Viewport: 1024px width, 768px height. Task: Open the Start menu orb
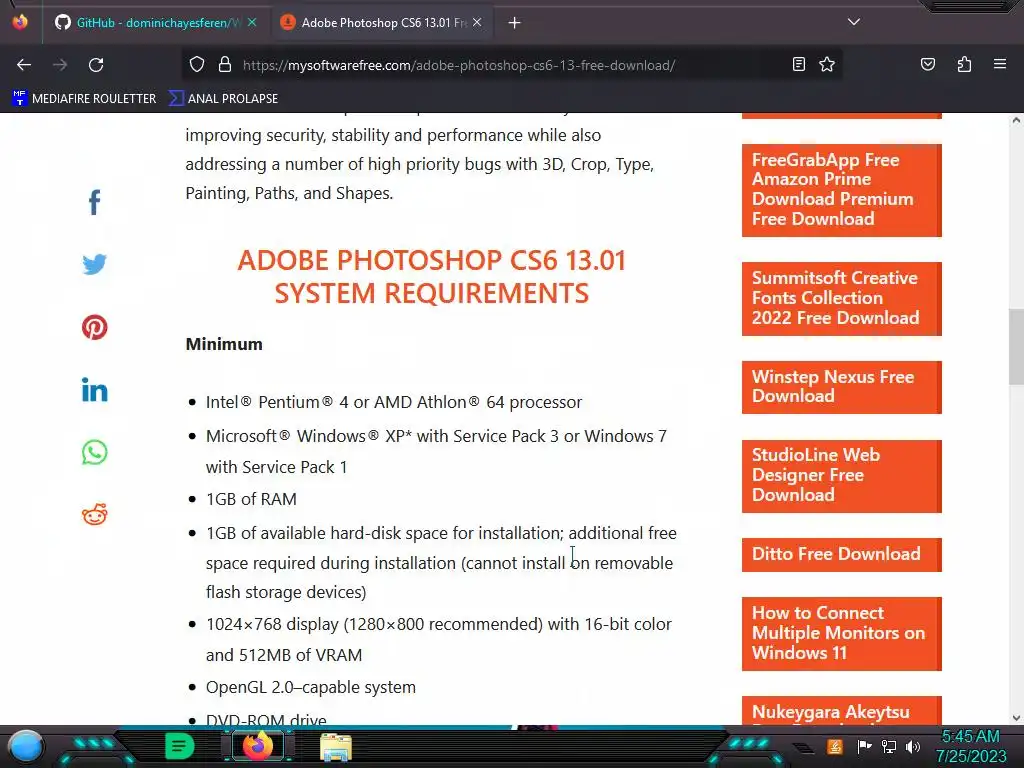pyautogui.click(x=26, y=746)
